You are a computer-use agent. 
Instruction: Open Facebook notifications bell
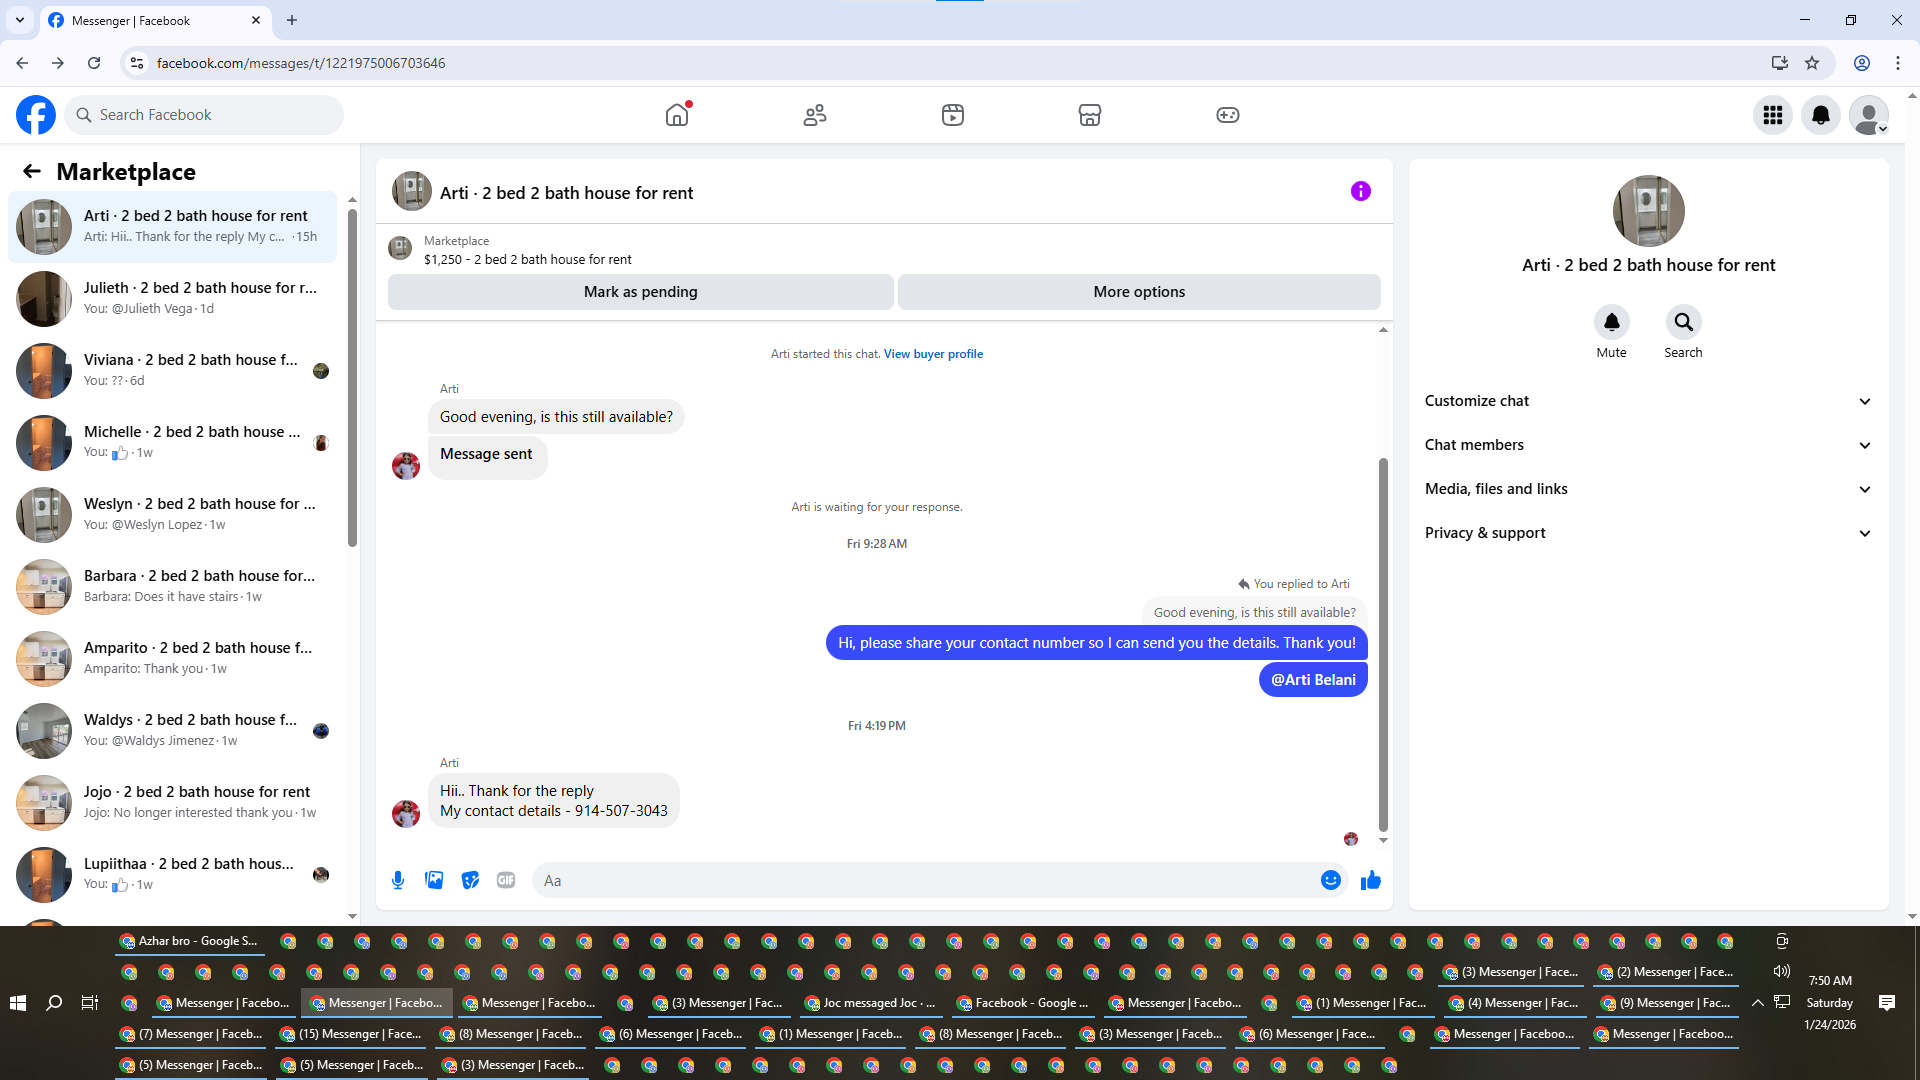pyautogui.click(x=1820, y=115)
